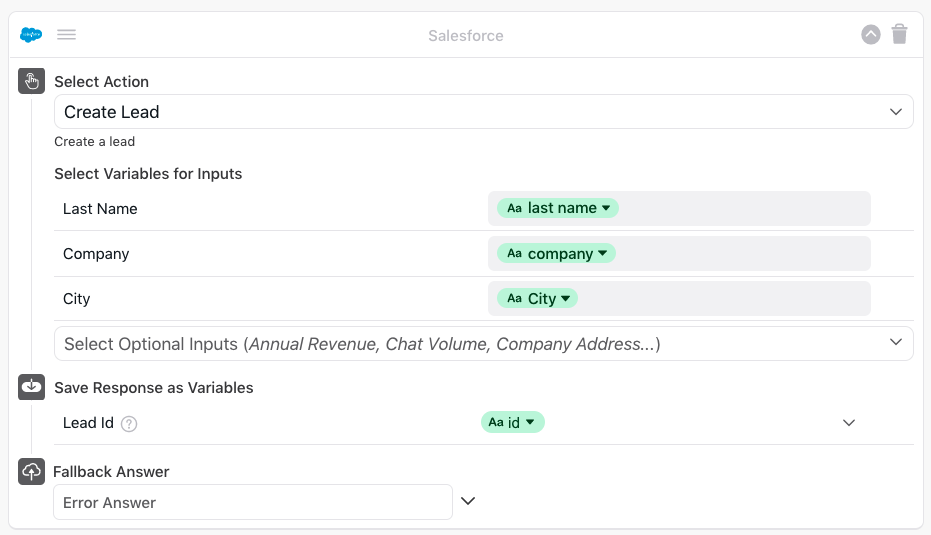Click the 'company' variable pill
Image resolution: width=931 pixels, height=535 pixels.
(x=557, y=254)
